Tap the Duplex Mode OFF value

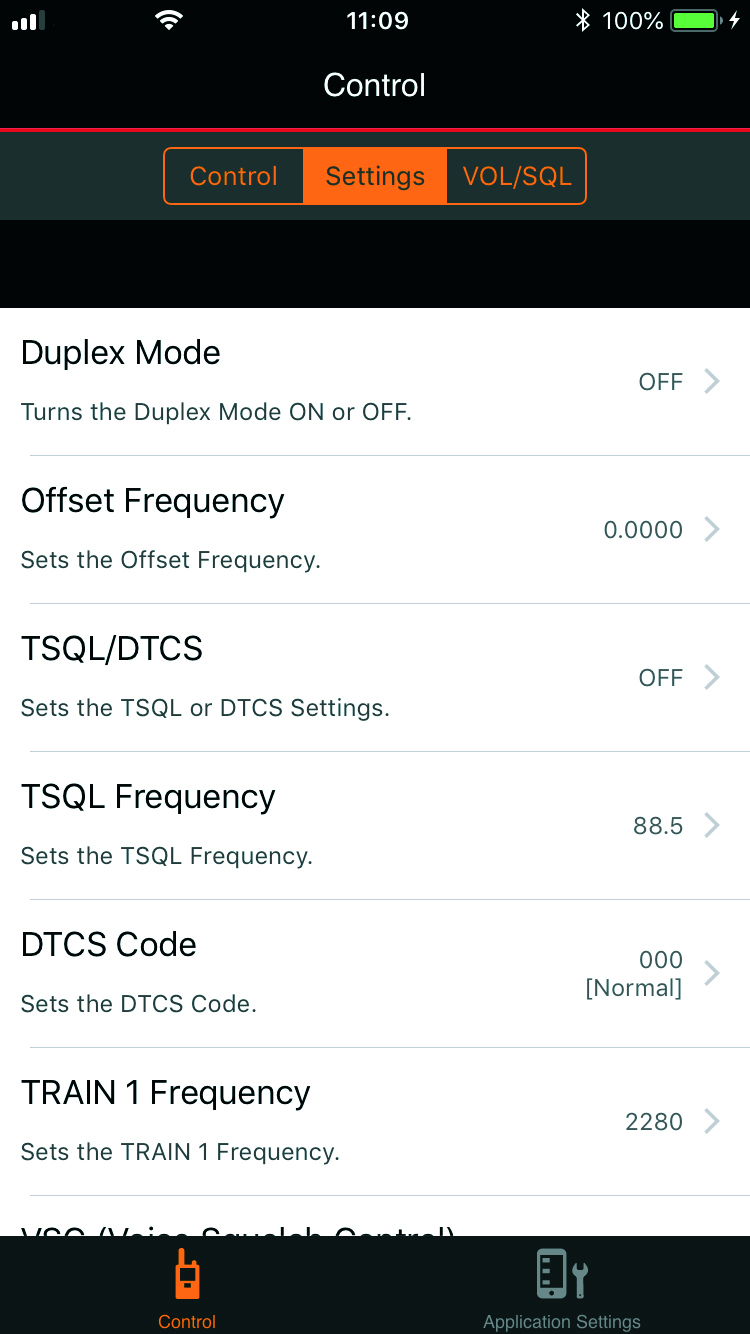point(661,382)
